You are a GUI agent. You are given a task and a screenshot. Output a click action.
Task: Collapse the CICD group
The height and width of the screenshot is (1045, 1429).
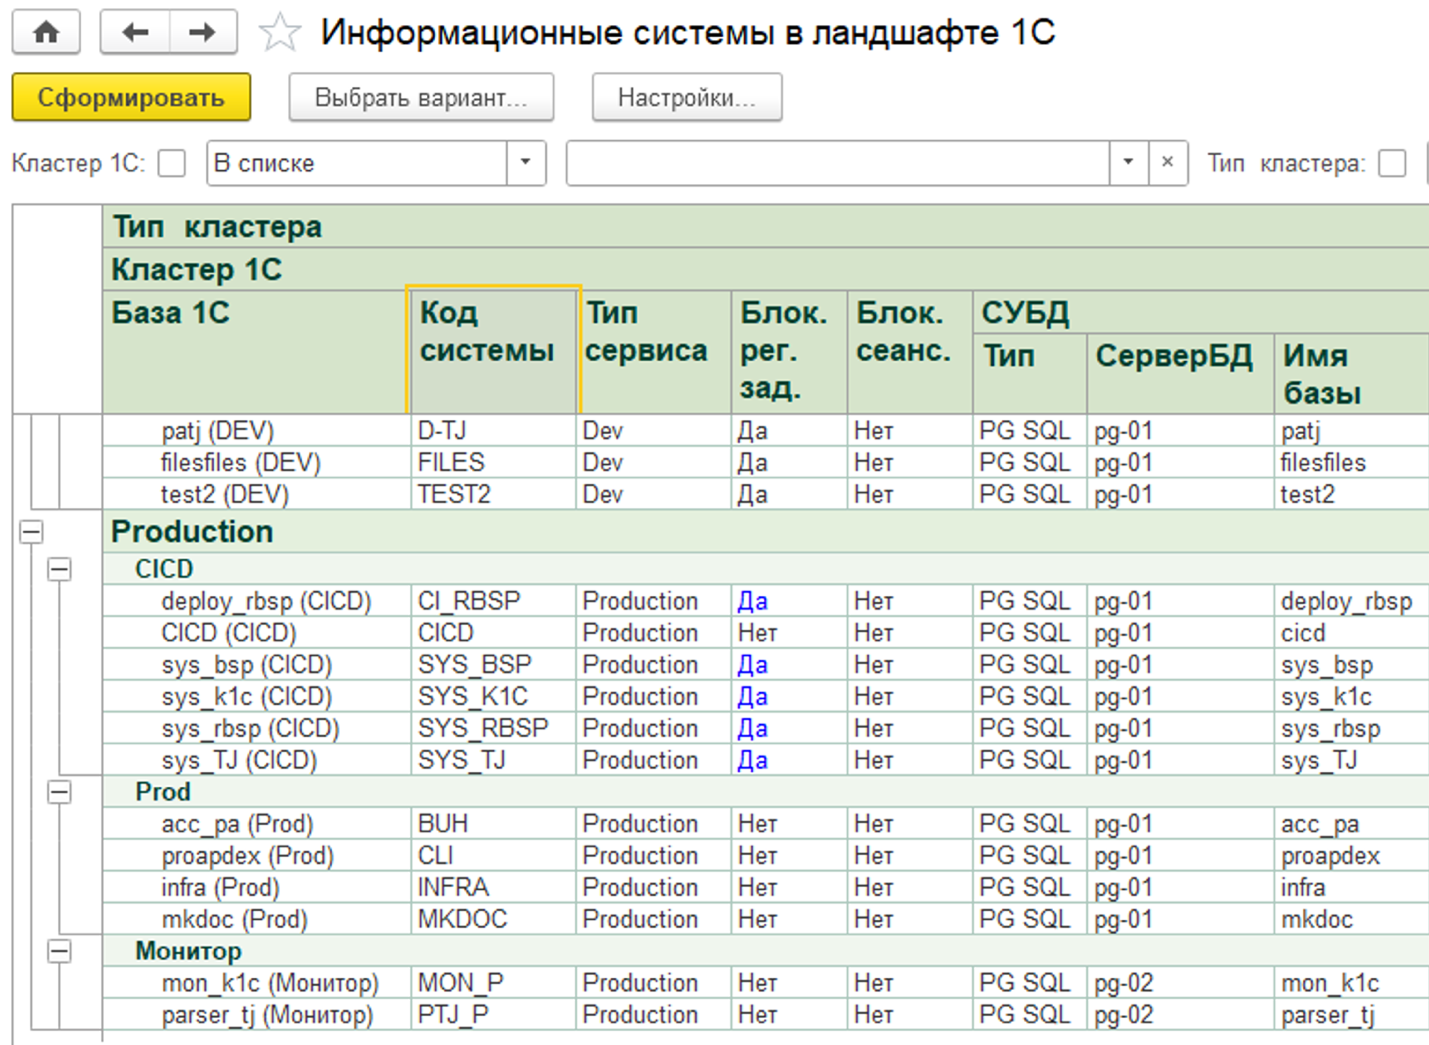pos(60,569)
